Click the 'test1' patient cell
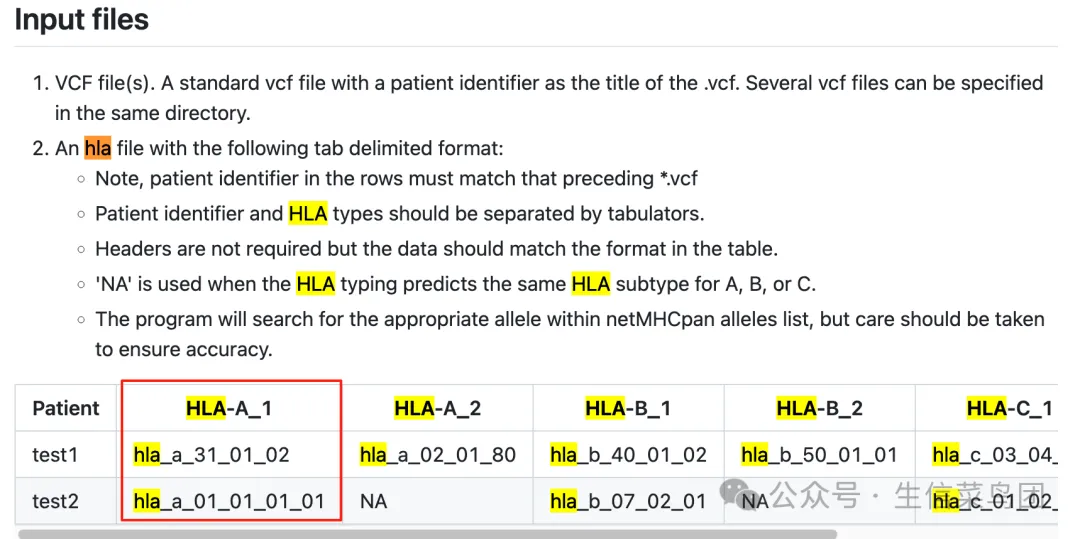Image resolution: width=1080 pixels, height=539 pixels. pos(56,455)
